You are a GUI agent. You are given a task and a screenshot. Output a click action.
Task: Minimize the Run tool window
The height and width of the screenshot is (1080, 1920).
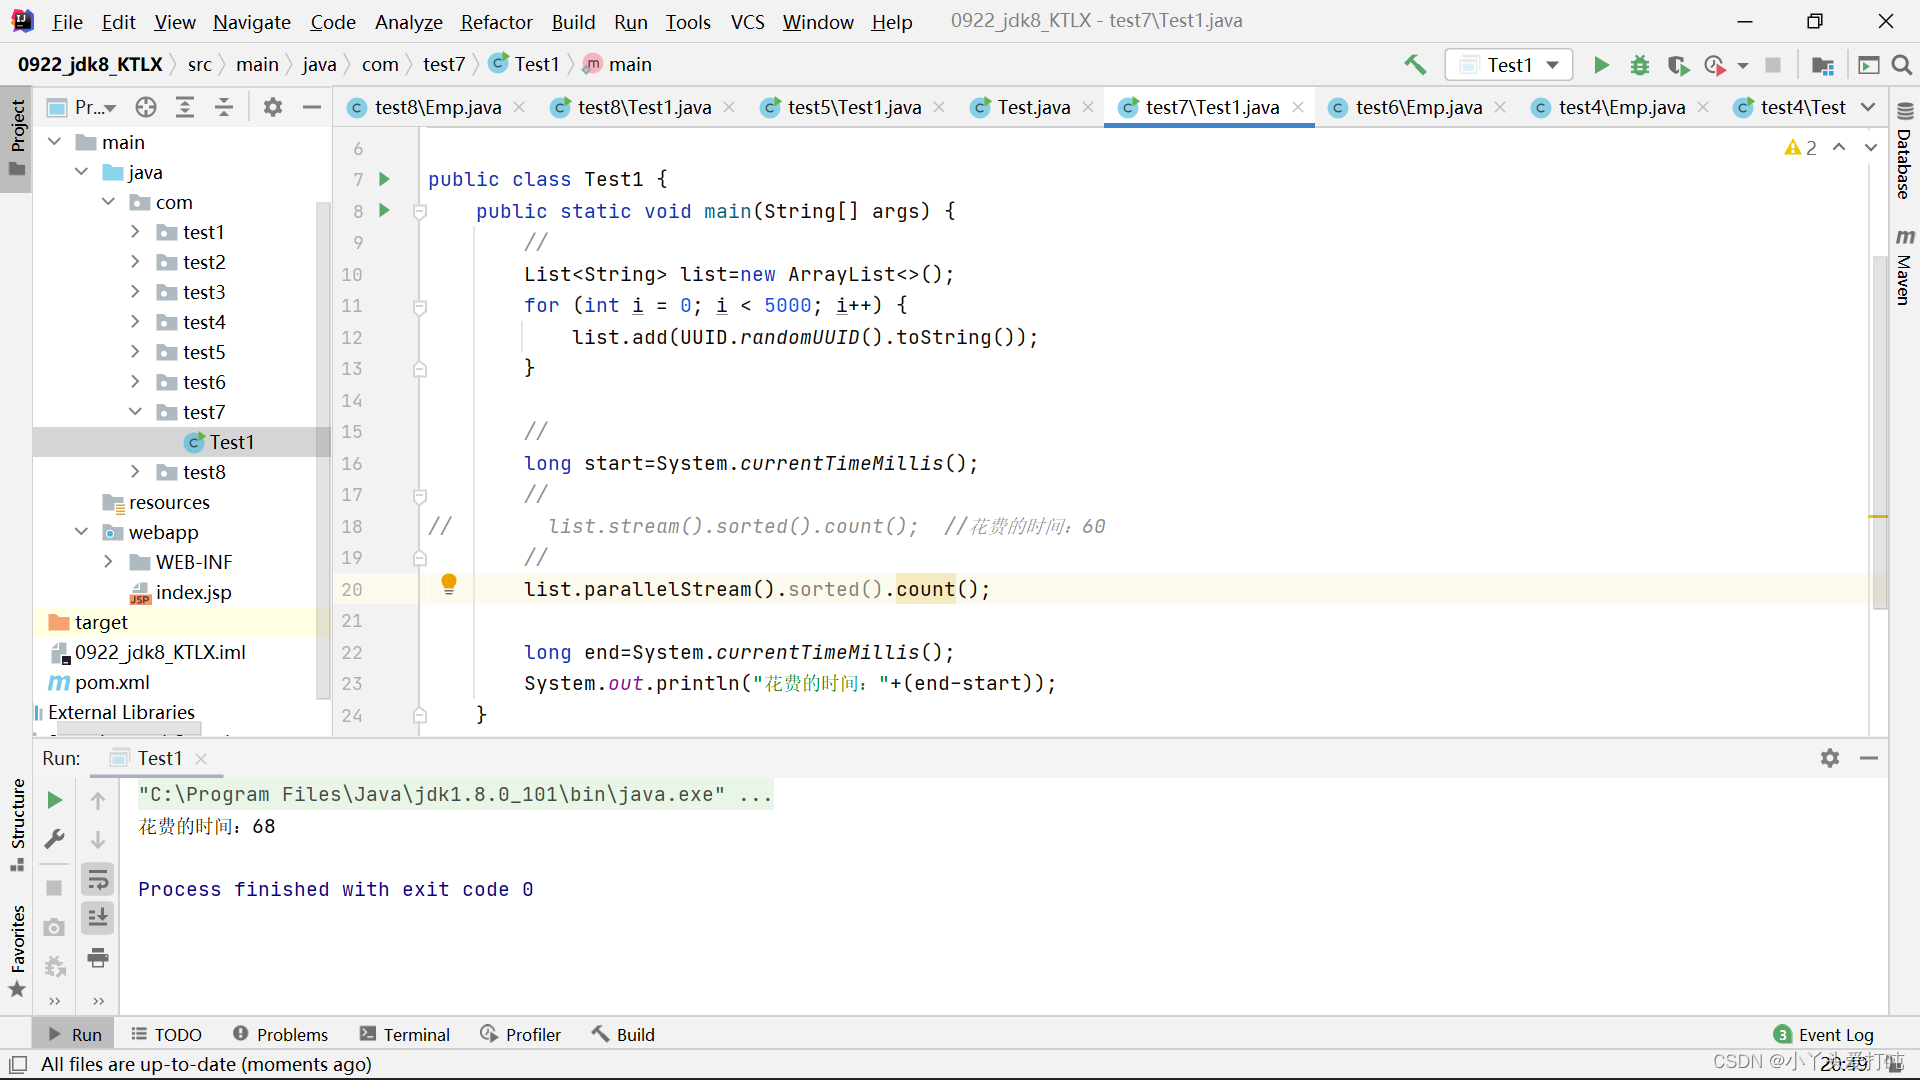point(1869,758)
